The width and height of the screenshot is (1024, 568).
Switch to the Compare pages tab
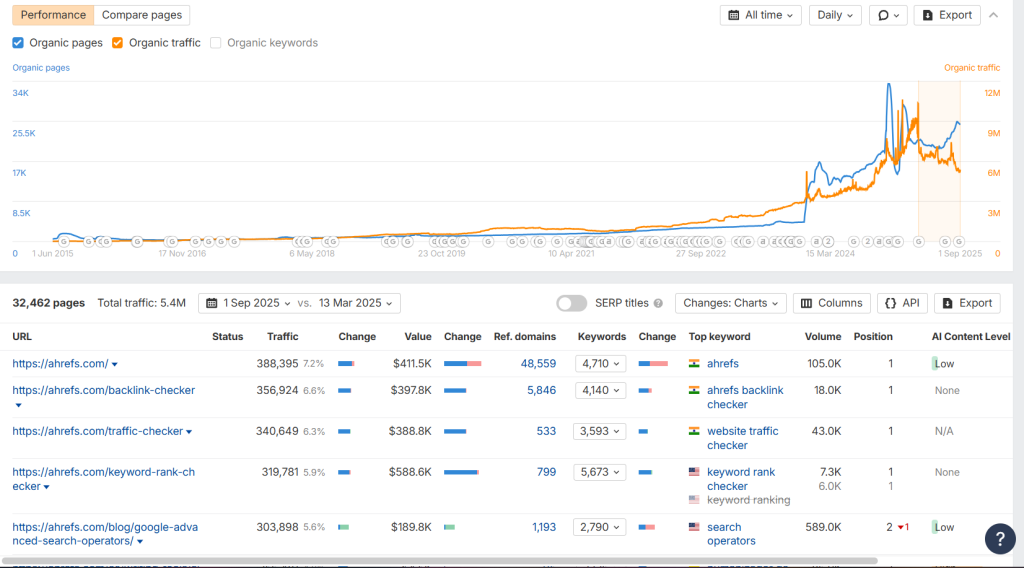coord(142,15)
